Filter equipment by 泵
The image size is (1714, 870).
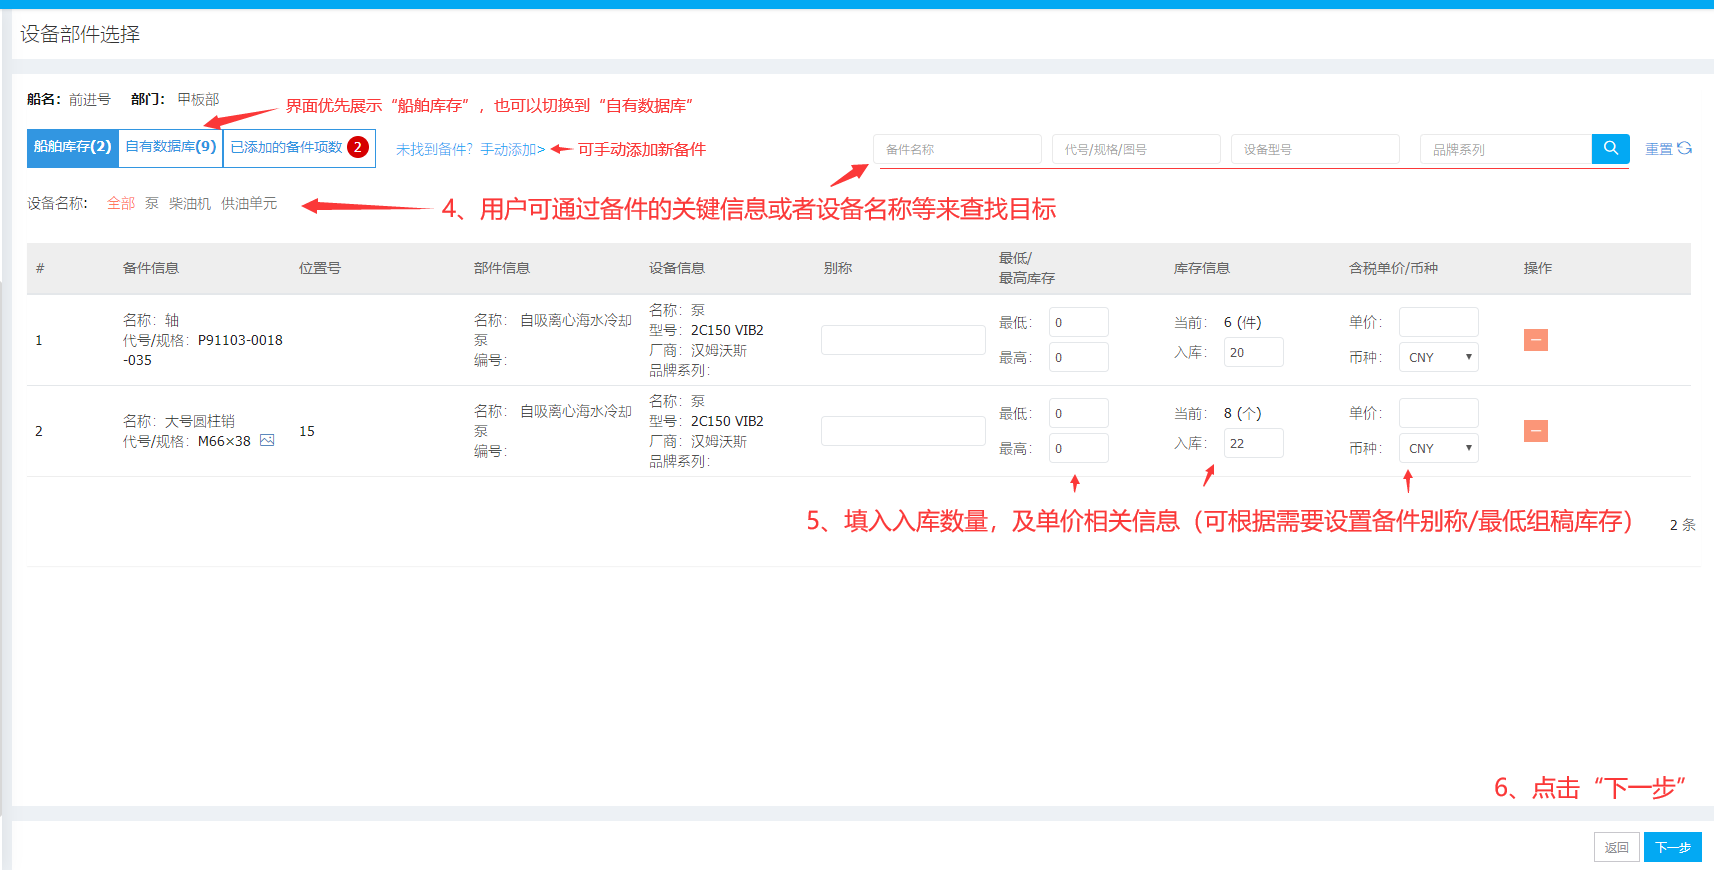coord(152,203)
